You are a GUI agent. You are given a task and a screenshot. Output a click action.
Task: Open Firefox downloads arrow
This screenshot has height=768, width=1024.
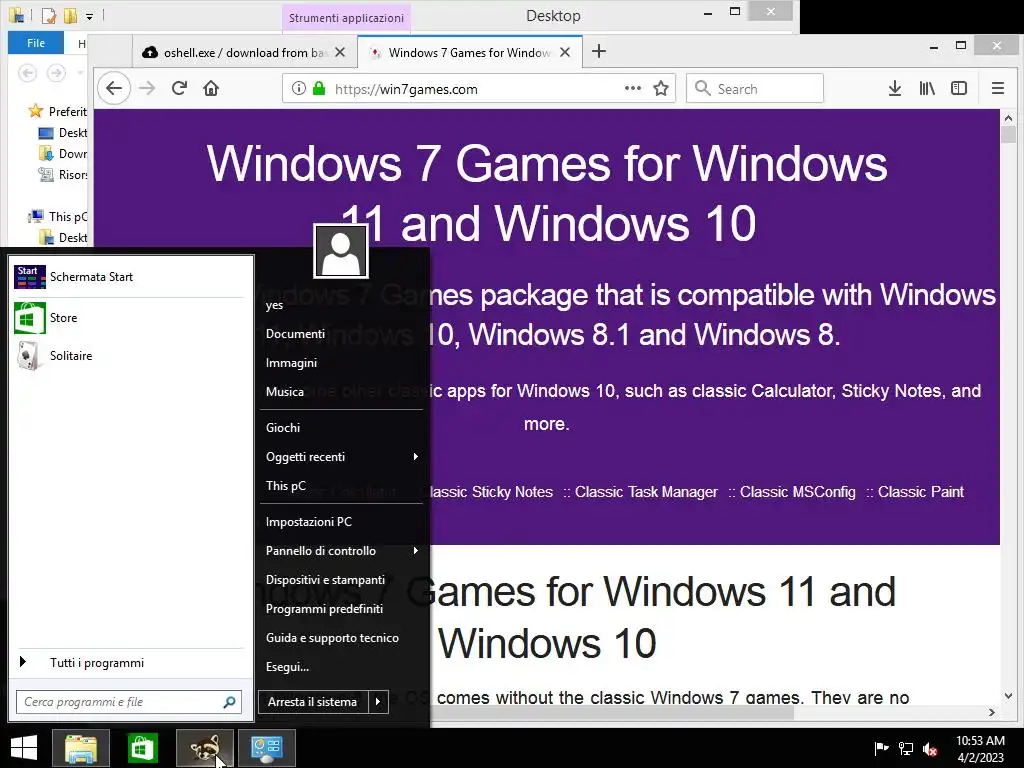[895, 88]
